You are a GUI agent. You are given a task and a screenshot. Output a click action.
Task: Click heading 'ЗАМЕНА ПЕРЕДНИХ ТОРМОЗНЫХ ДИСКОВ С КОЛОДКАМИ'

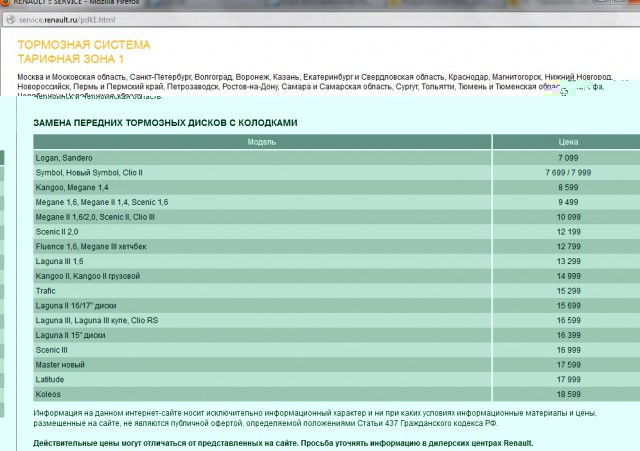[165, 123]
